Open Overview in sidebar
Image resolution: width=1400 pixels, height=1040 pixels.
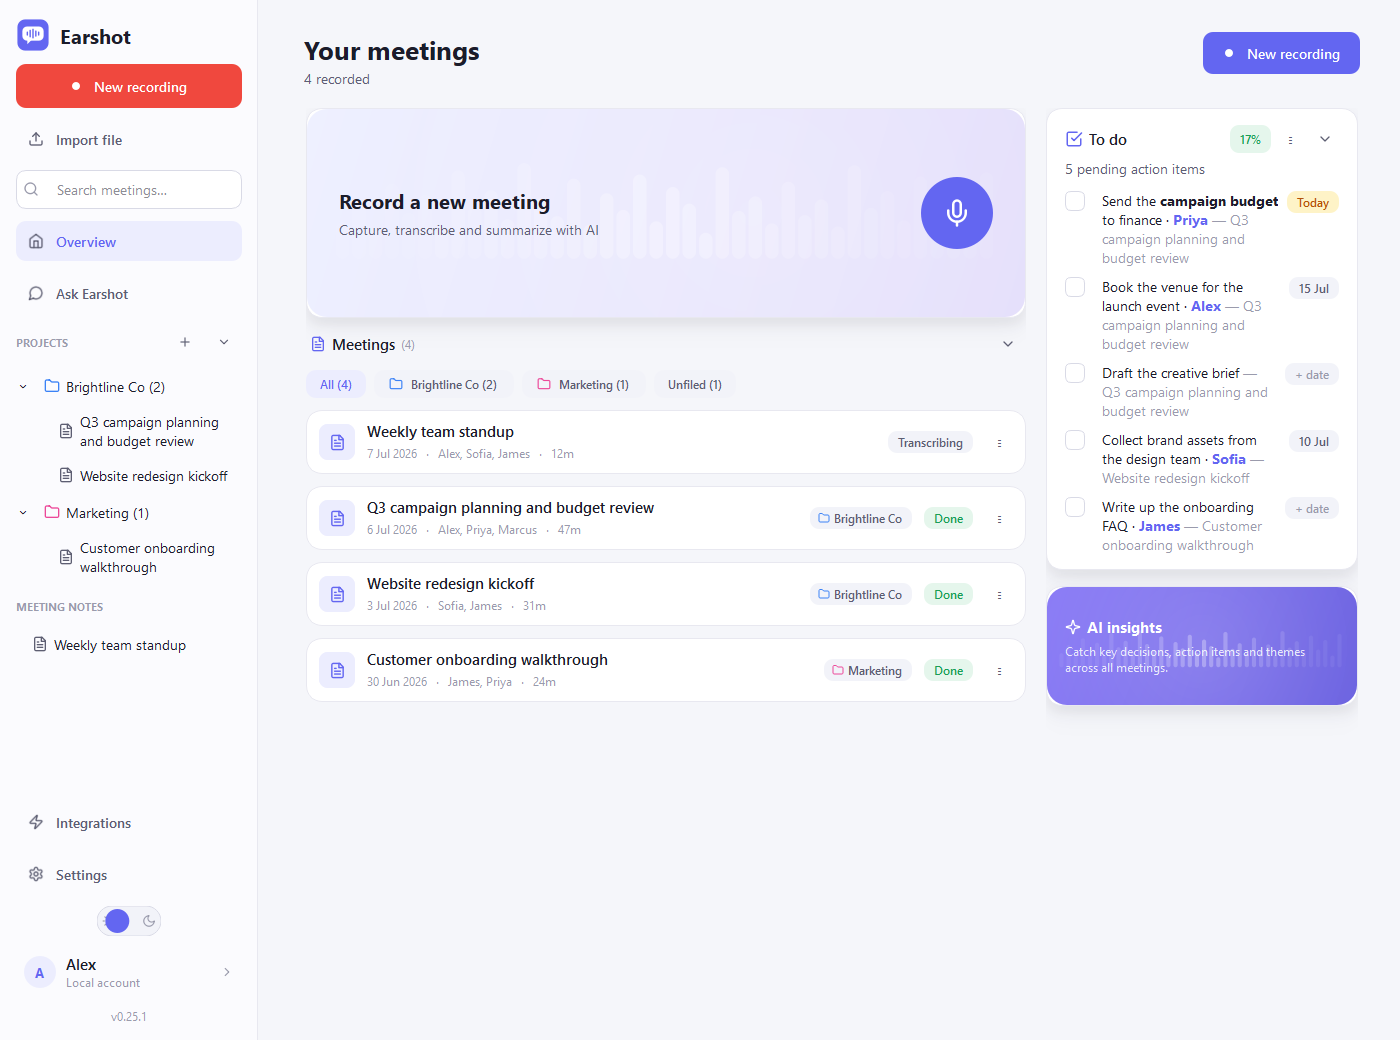pyautogui.click(x=129, y=241)
